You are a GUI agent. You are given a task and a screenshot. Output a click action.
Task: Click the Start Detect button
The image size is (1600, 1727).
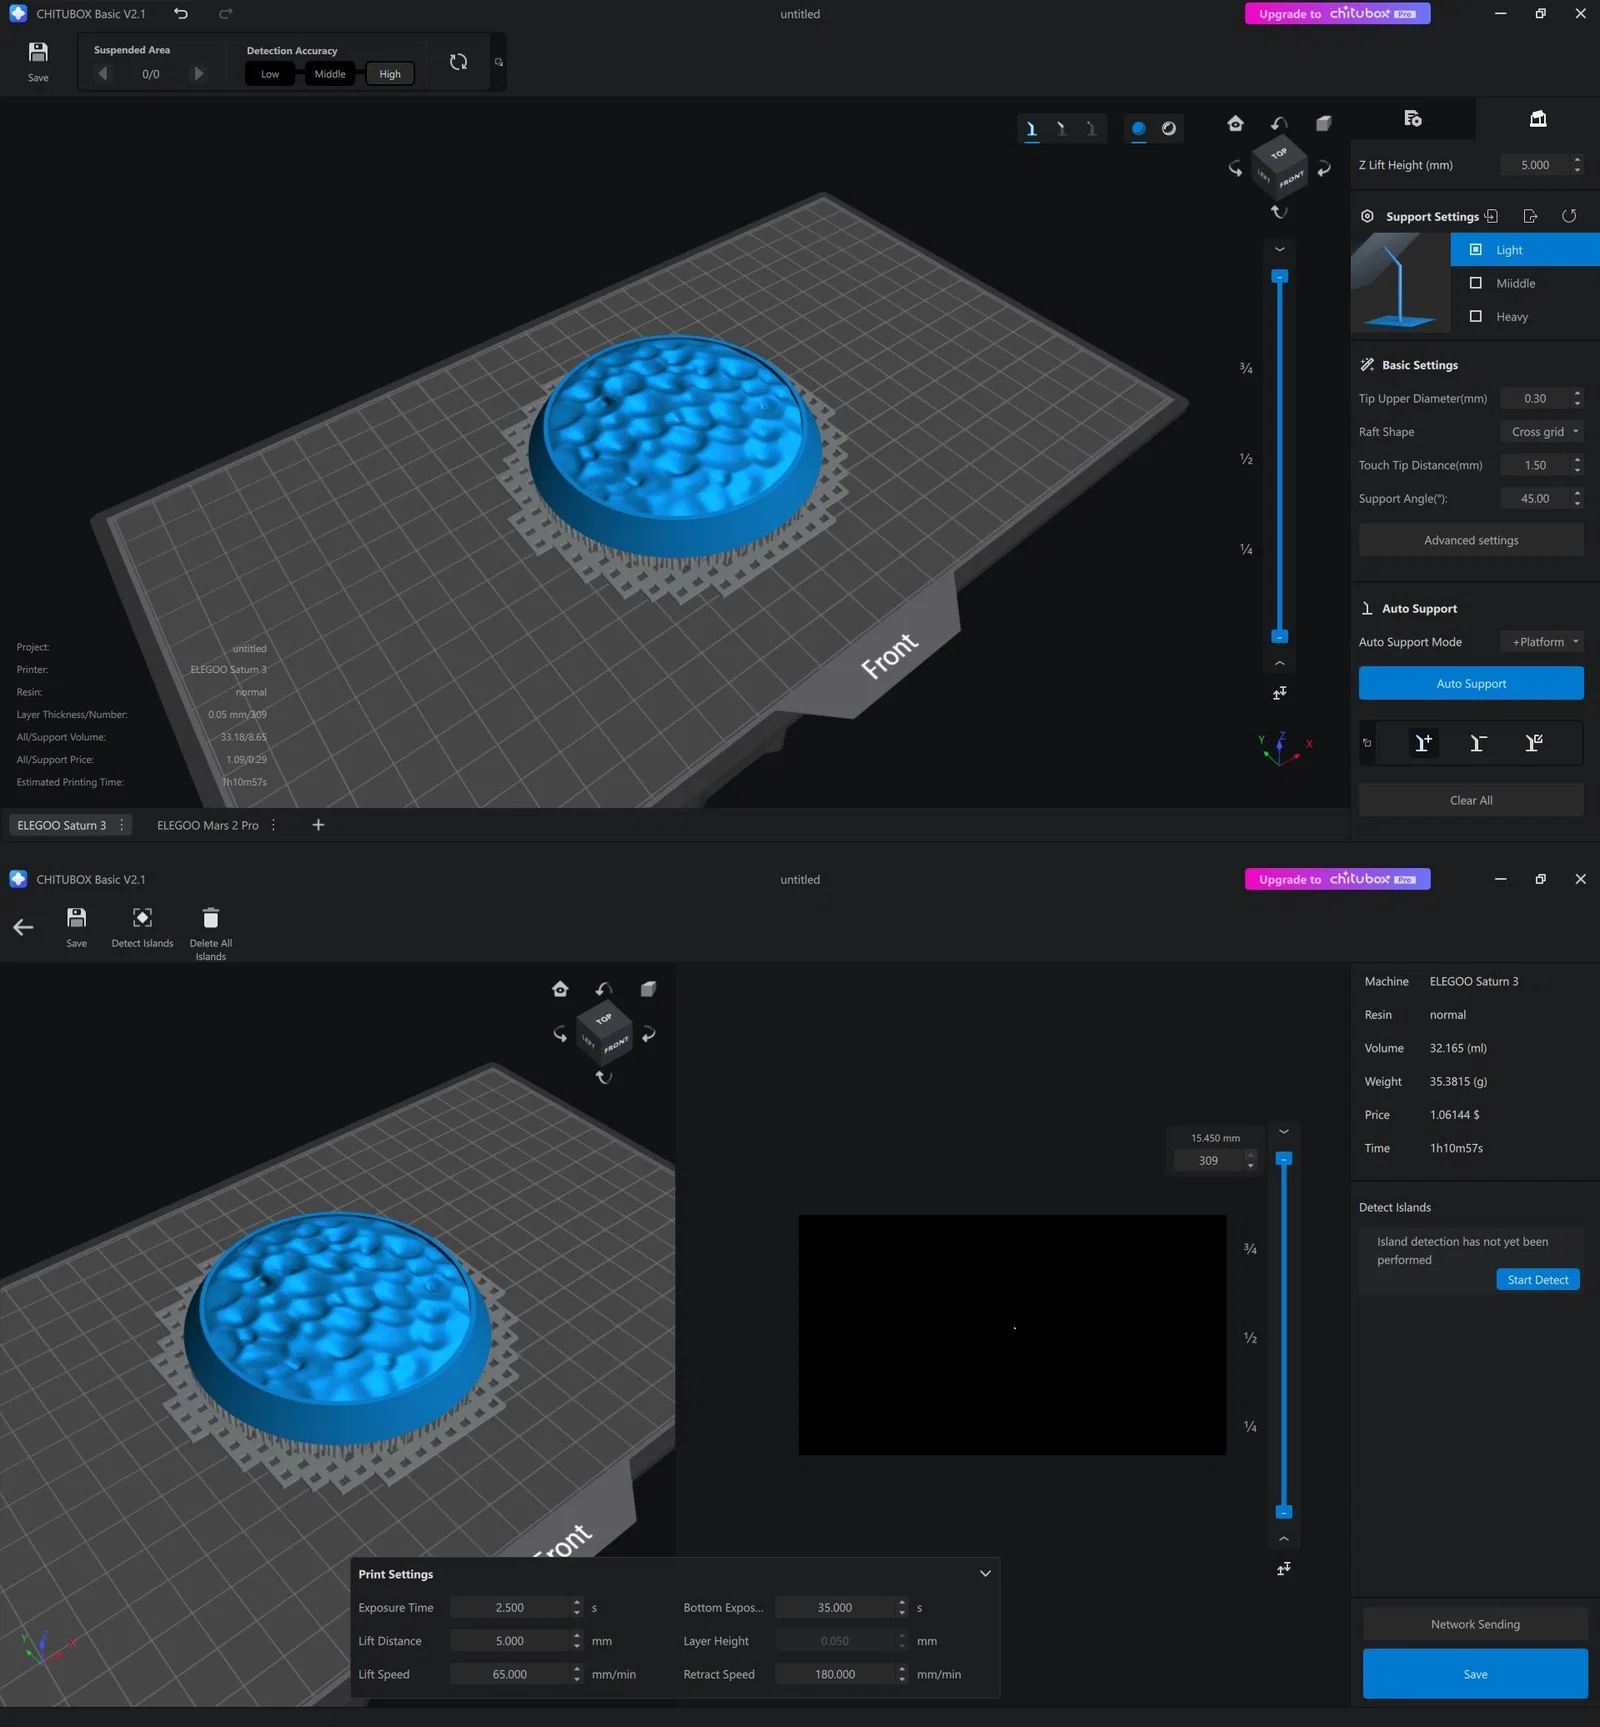click(x=1538, y=1280)
